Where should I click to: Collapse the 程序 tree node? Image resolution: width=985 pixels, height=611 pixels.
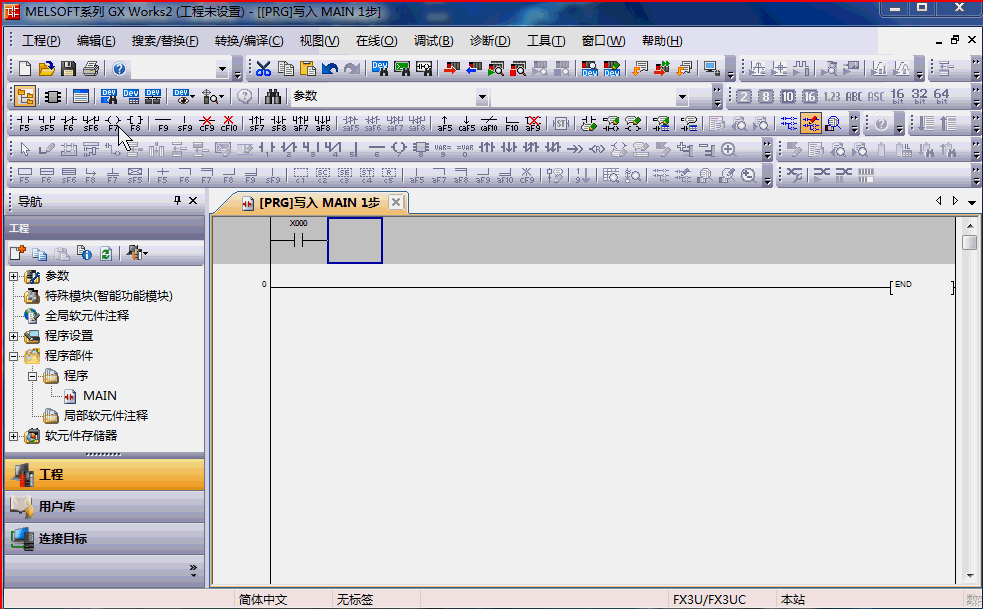click(x=33, y=376)
